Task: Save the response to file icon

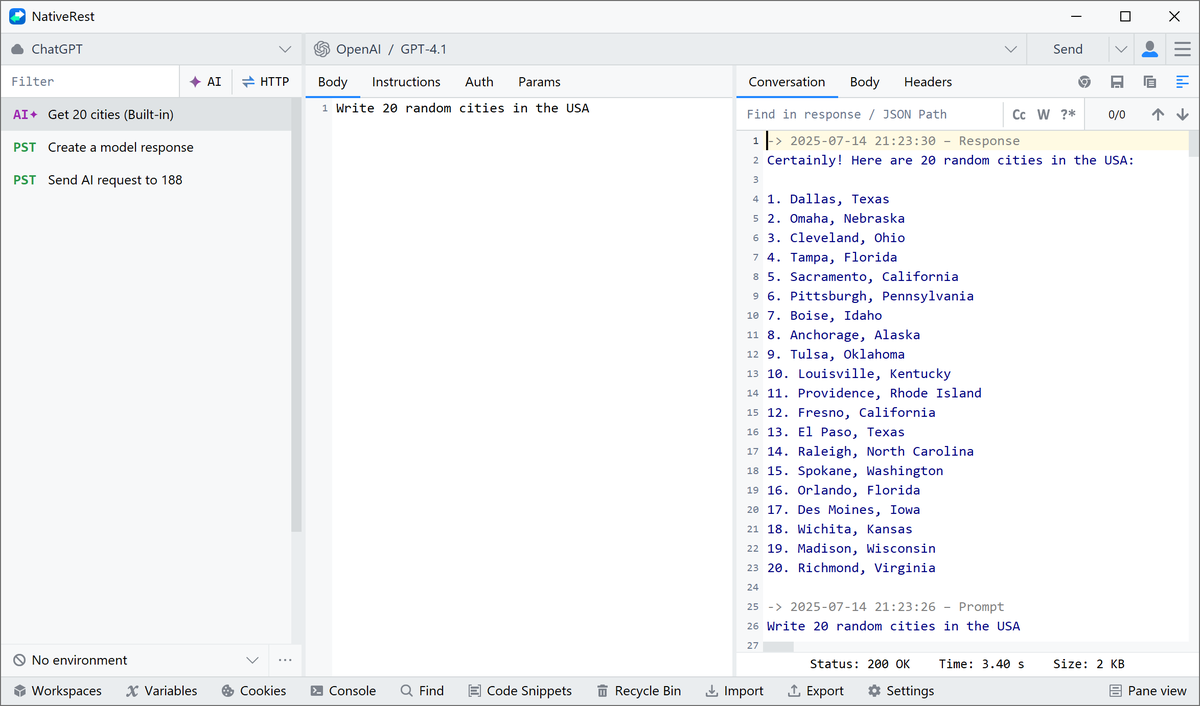Action: pos(1117,82)
